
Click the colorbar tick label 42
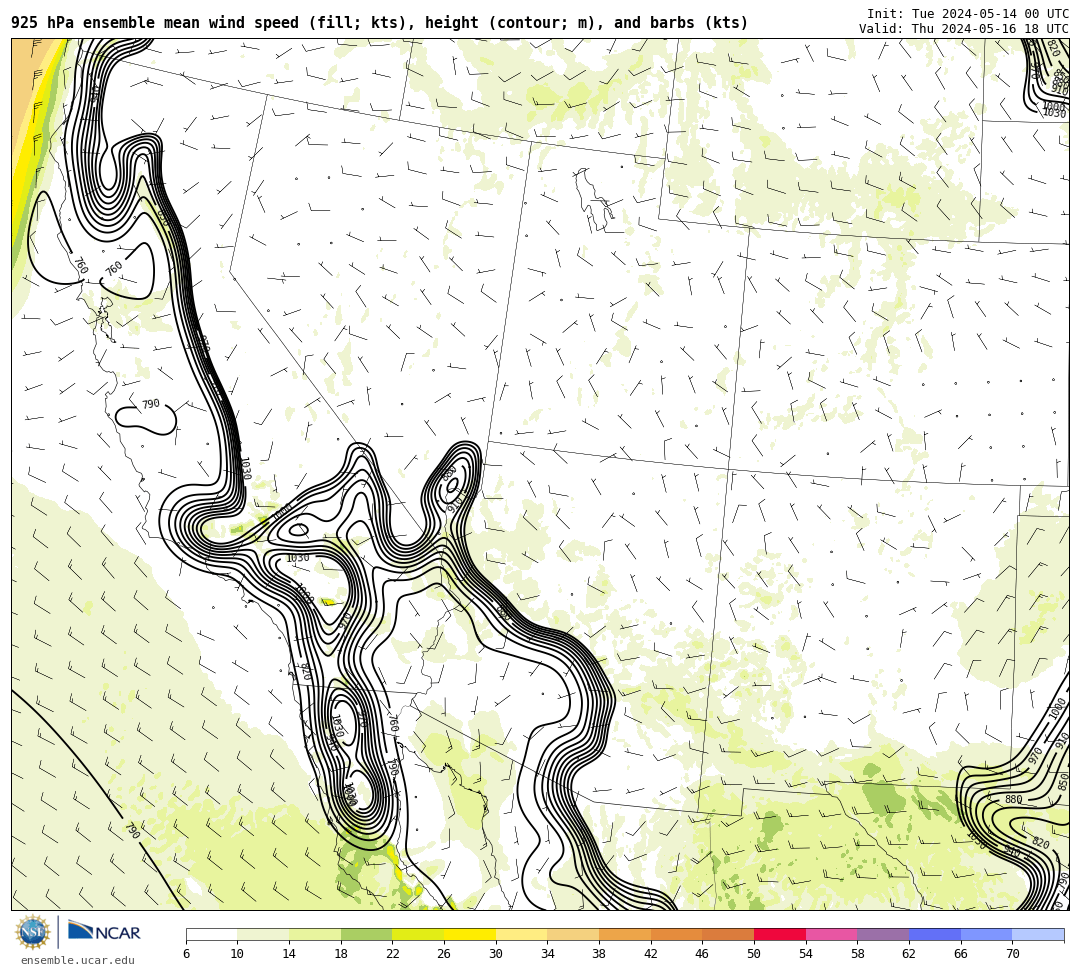(x=650, y=954)
